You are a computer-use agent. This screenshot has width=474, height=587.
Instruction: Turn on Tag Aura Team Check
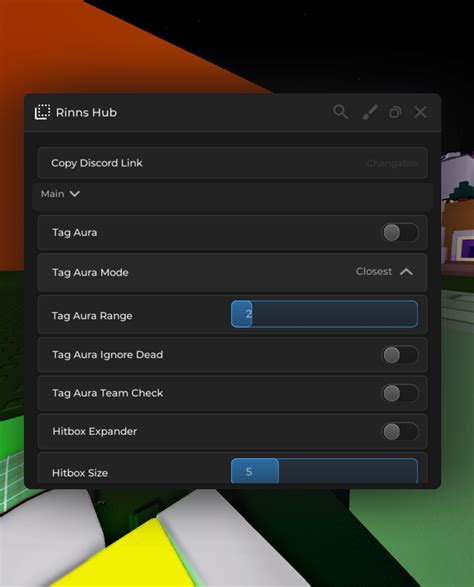[400, 393]
